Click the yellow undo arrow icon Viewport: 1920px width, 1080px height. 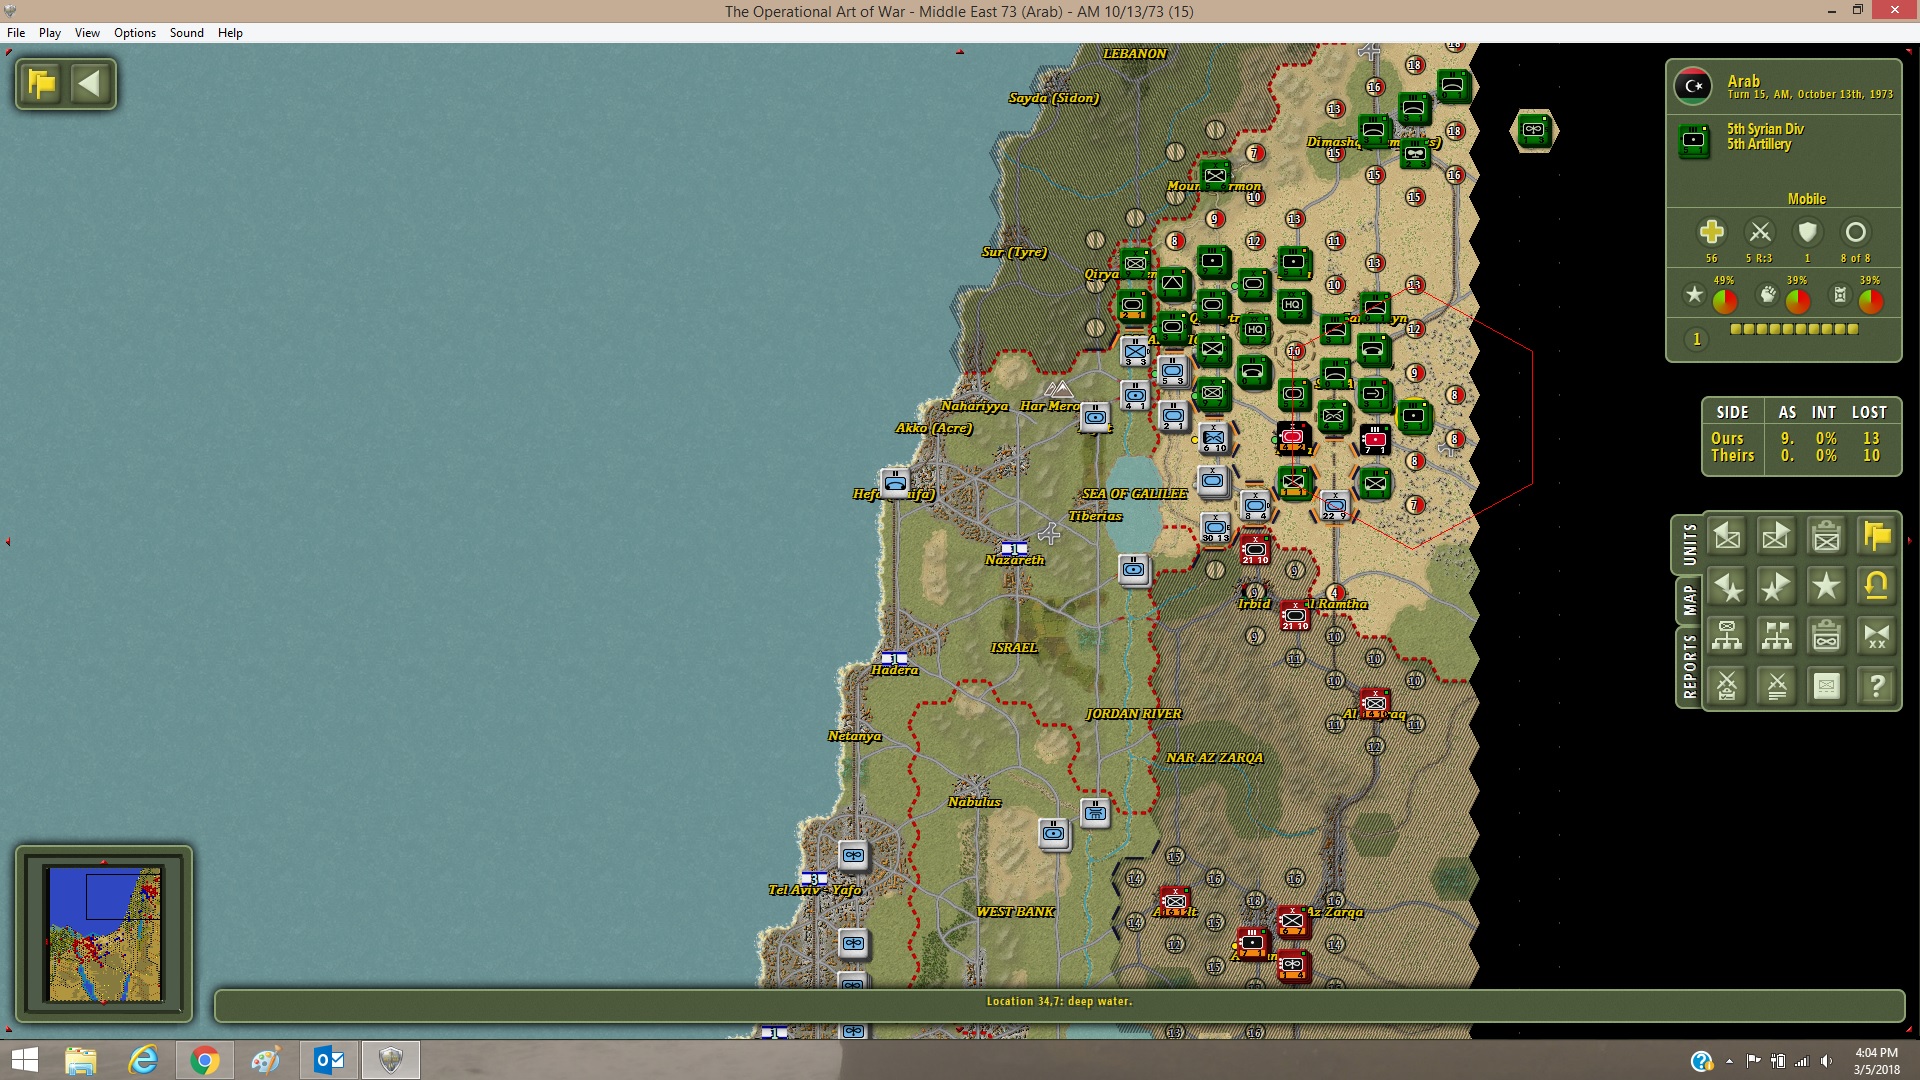coord(1877,587)
